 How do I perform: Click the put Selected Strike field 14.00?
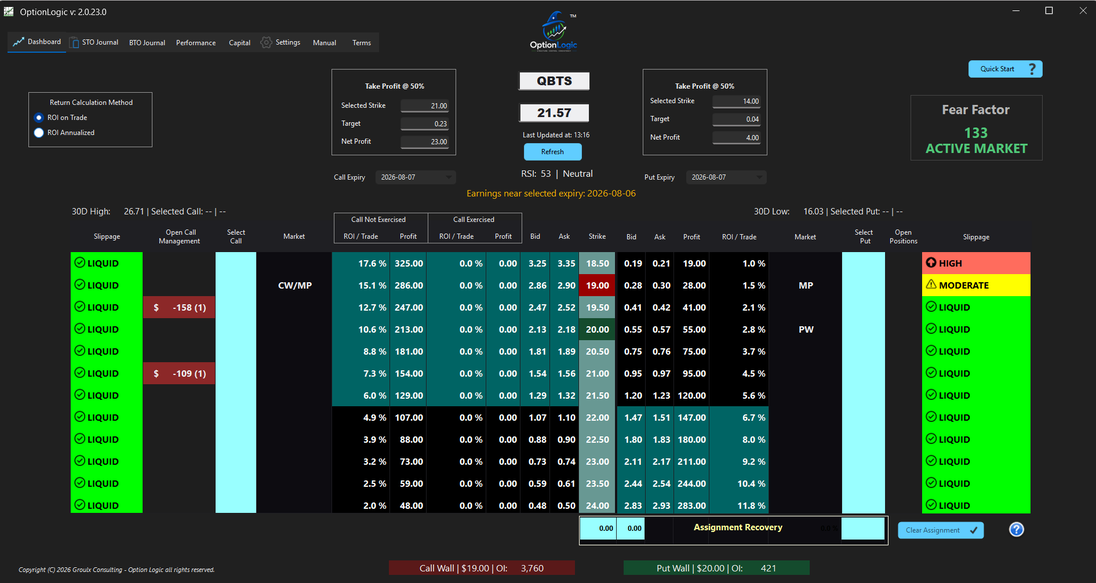(737, 101)
